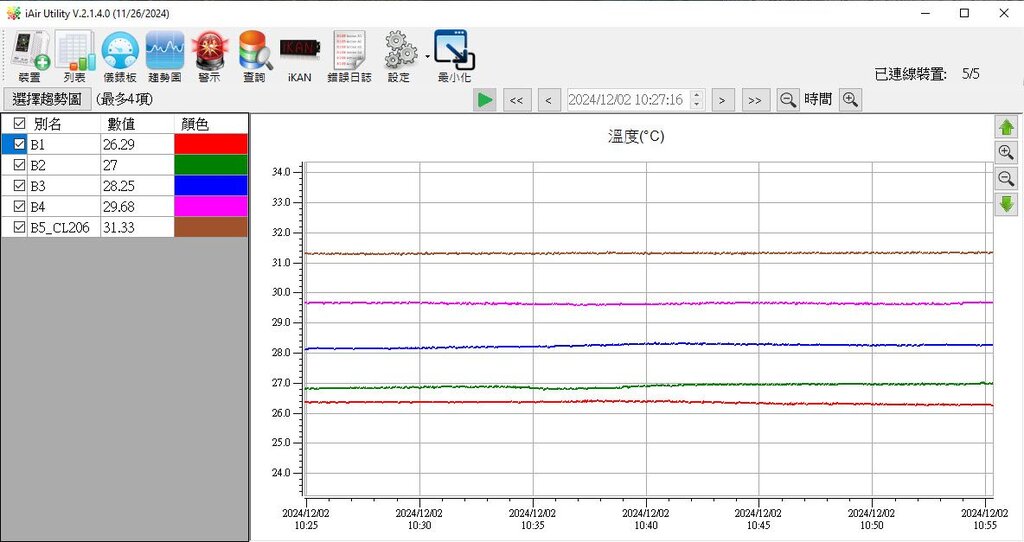The height and width of the screenshot is (542, 1024).
Task: Decrement the date-time spinner down arrow
Action: (697, 104)
